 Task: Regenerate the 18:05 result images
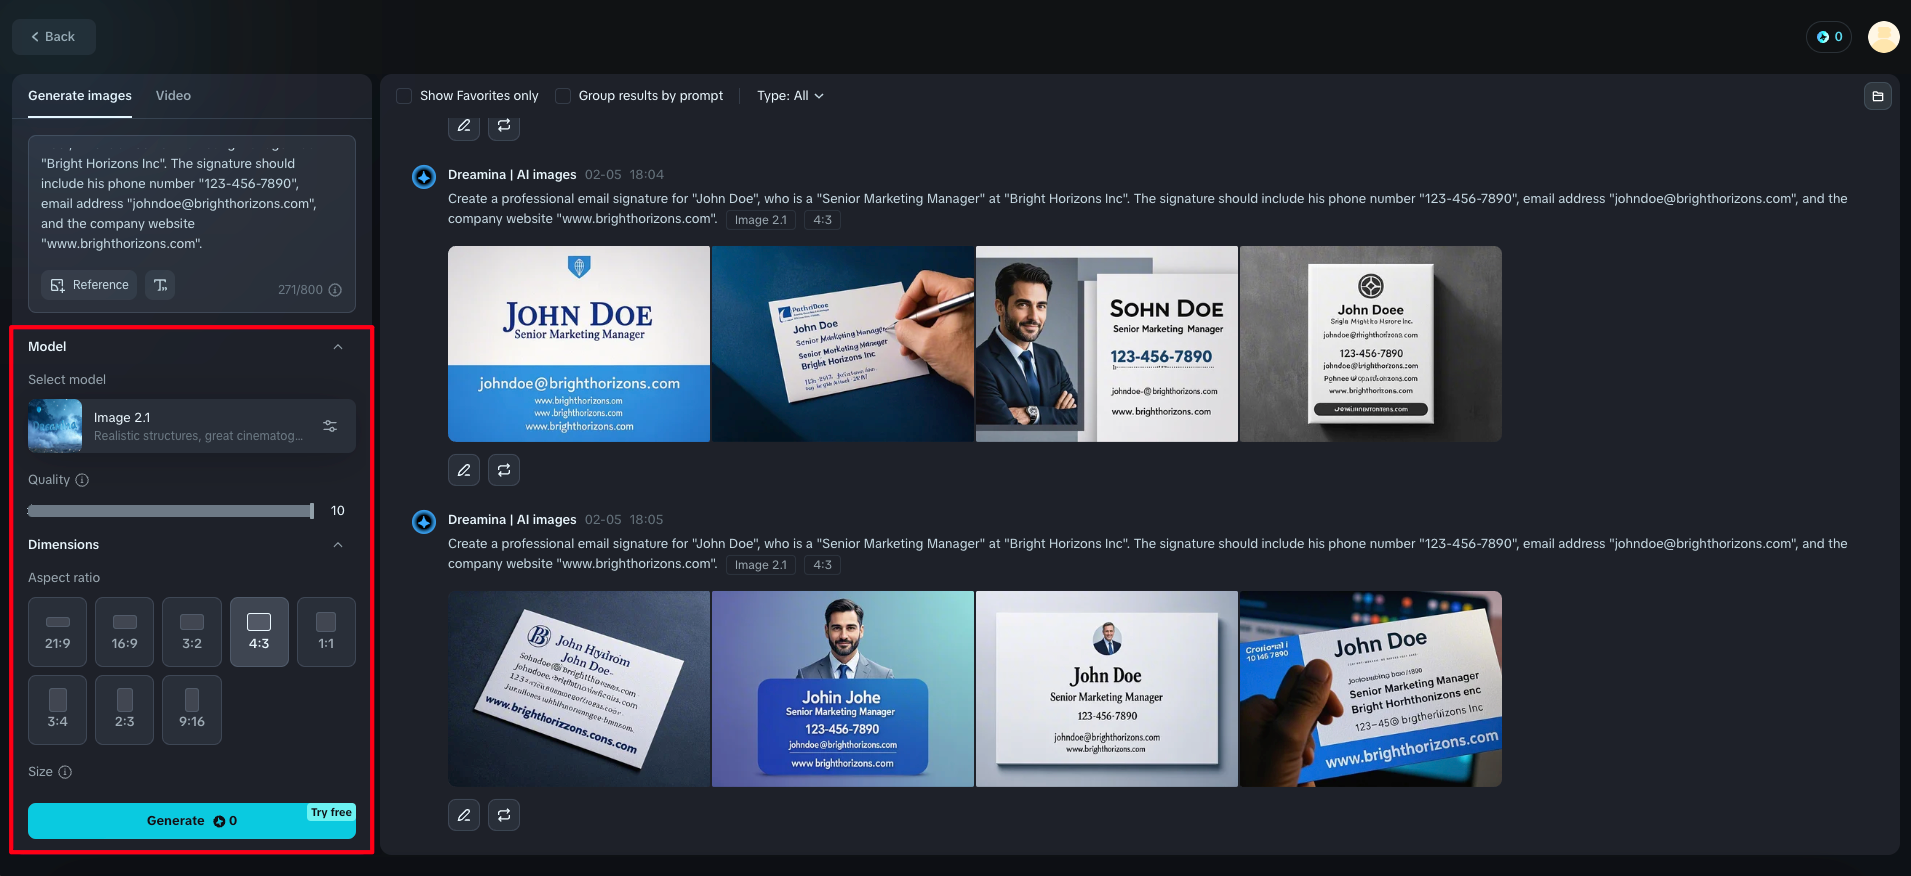coord(504,815)
